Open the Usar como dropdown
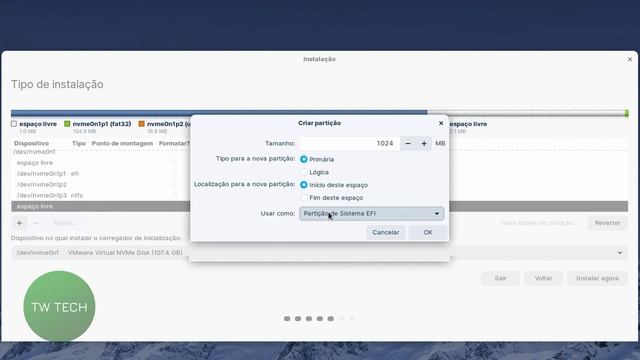The image size is (640, 360). point(371,213)
